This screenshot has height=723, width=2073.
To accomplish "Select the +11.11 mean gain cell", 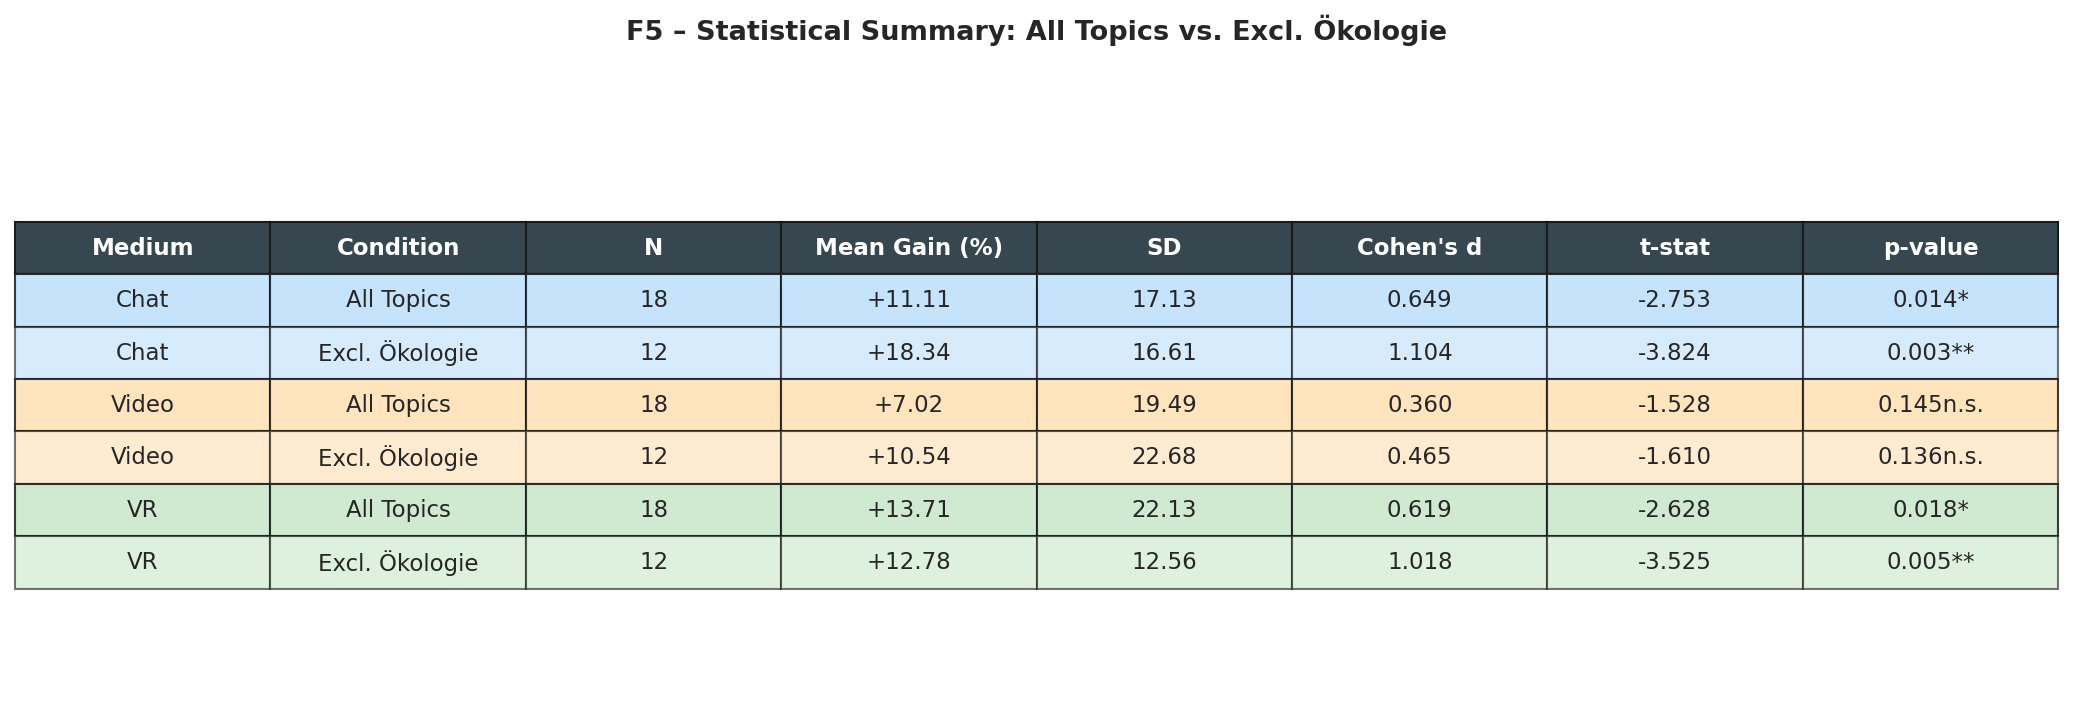I will tap(908, 300).
